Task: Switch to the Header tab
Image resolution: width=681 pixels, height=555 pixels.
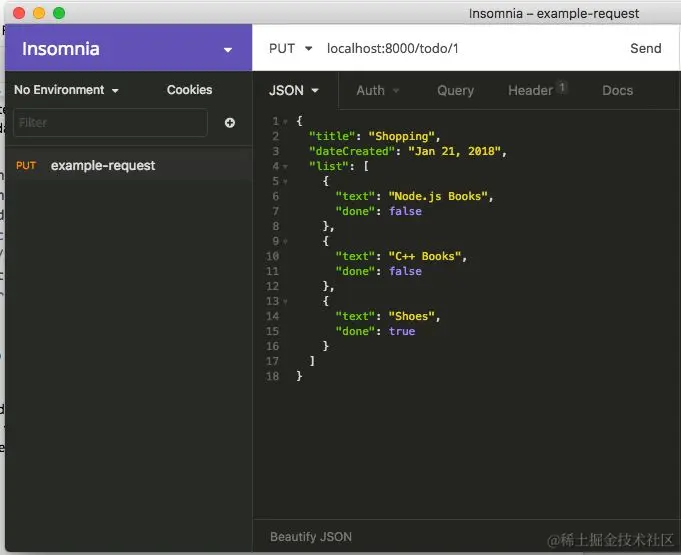Action: [x=530, y=90]
